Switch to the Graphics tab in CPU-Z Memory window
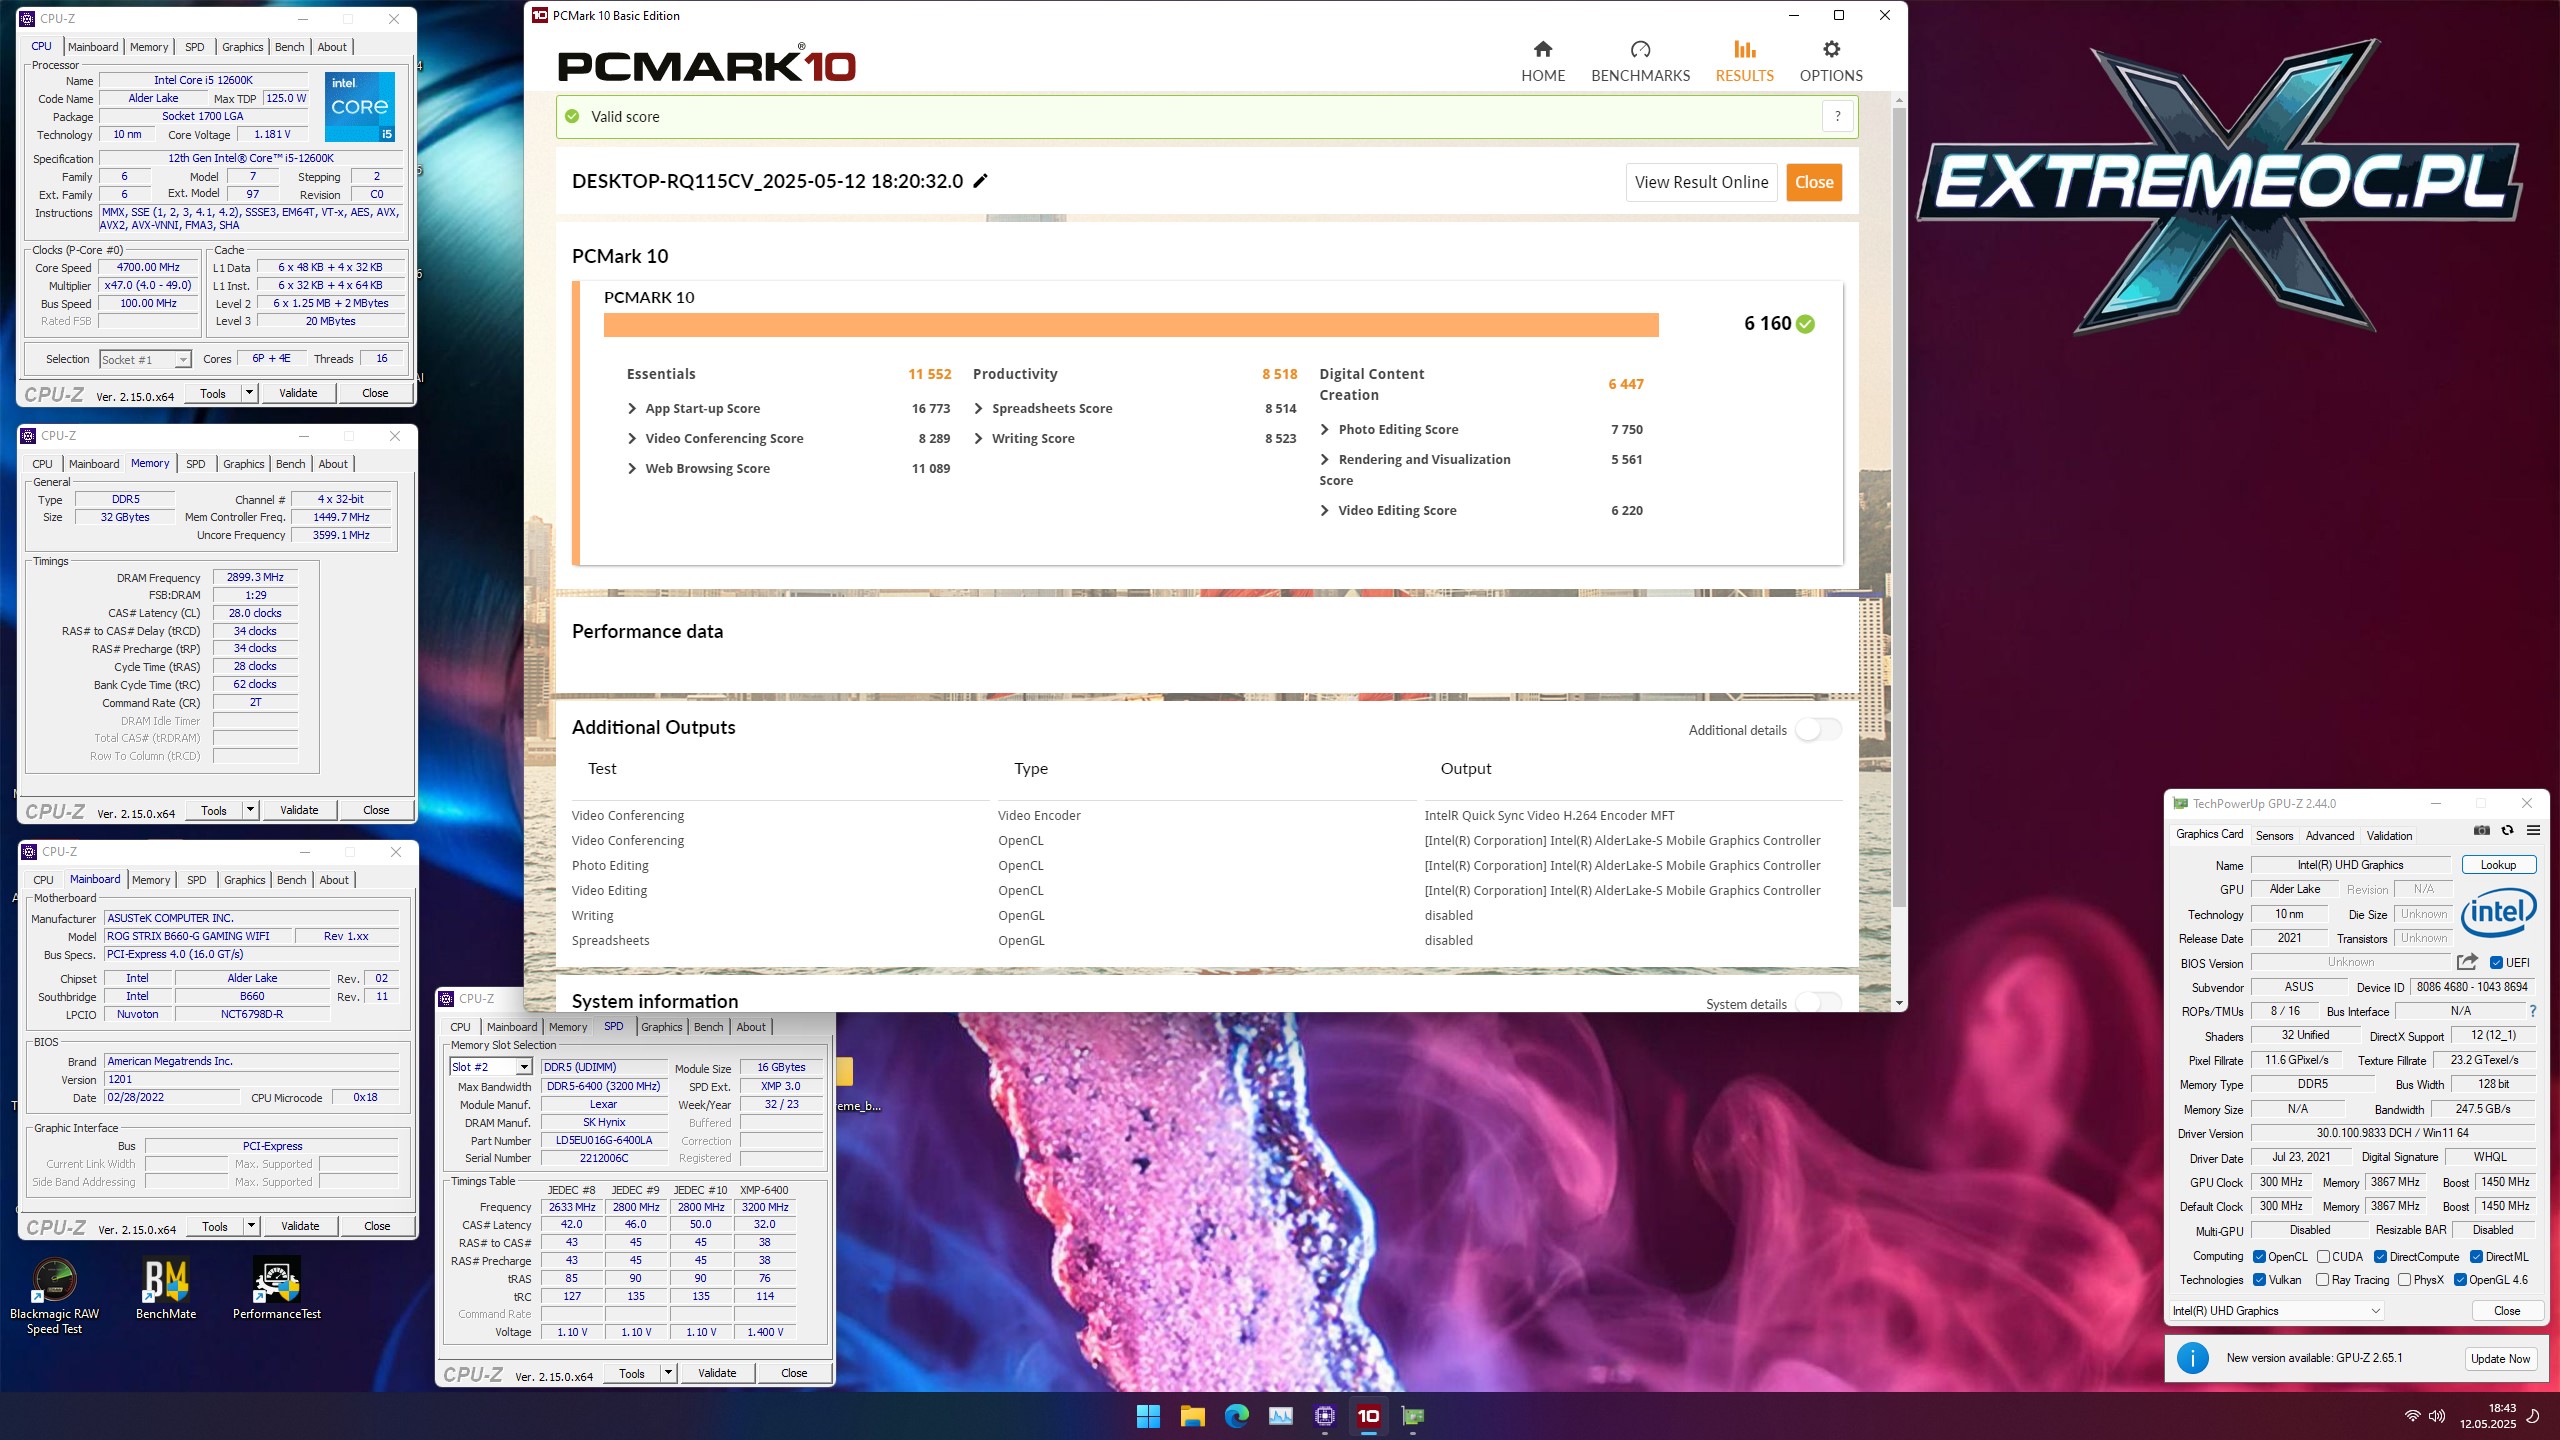The width and height of the screenshot is (2560, 1440). coord(244,464)
